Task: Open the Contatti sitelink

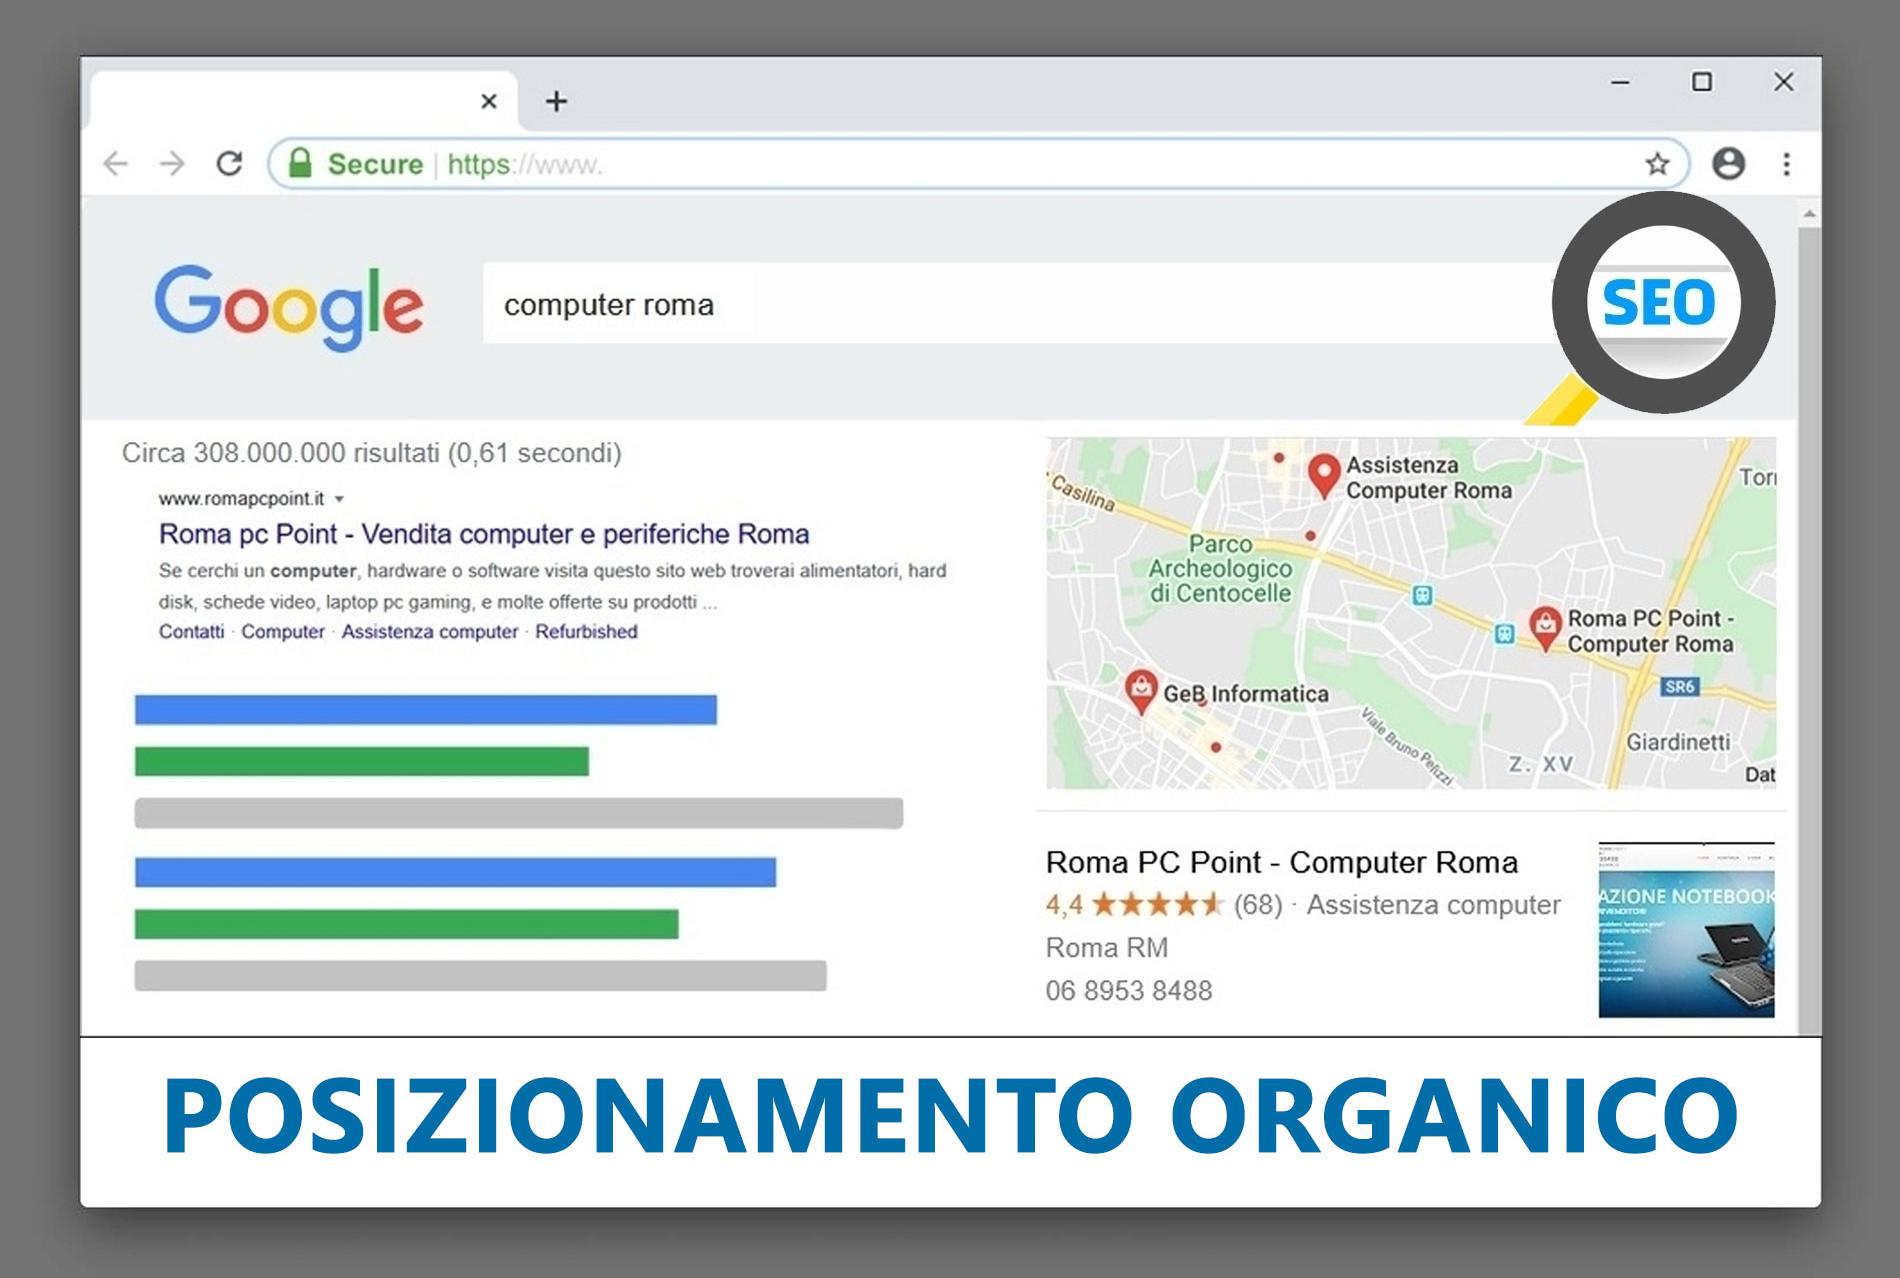Action: (191, 632)
